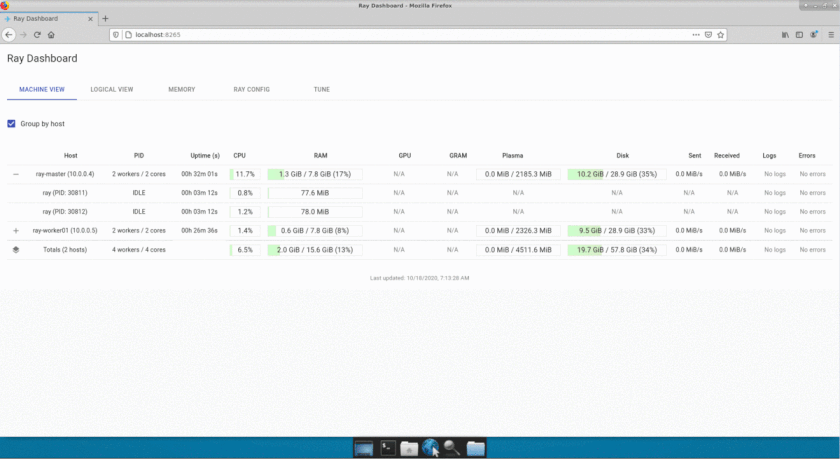Open the blue folder in taskbar
Viewport: 840px width, 459px height.
click(x=475, y=448)
